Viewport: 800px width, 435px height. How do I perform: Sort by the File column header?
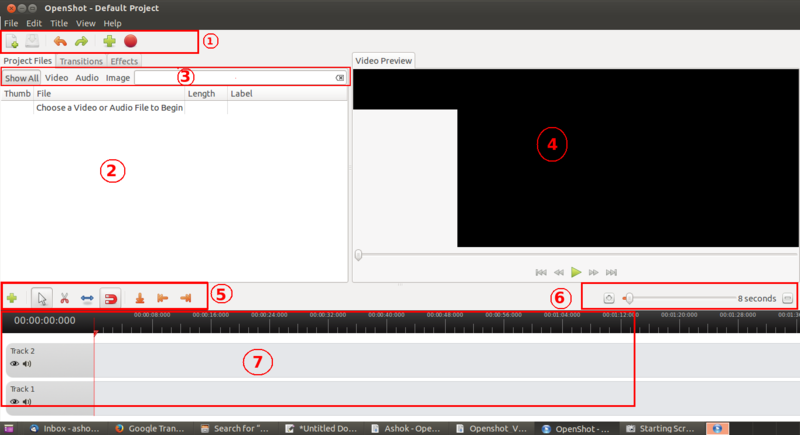click(x=109, y=94)
